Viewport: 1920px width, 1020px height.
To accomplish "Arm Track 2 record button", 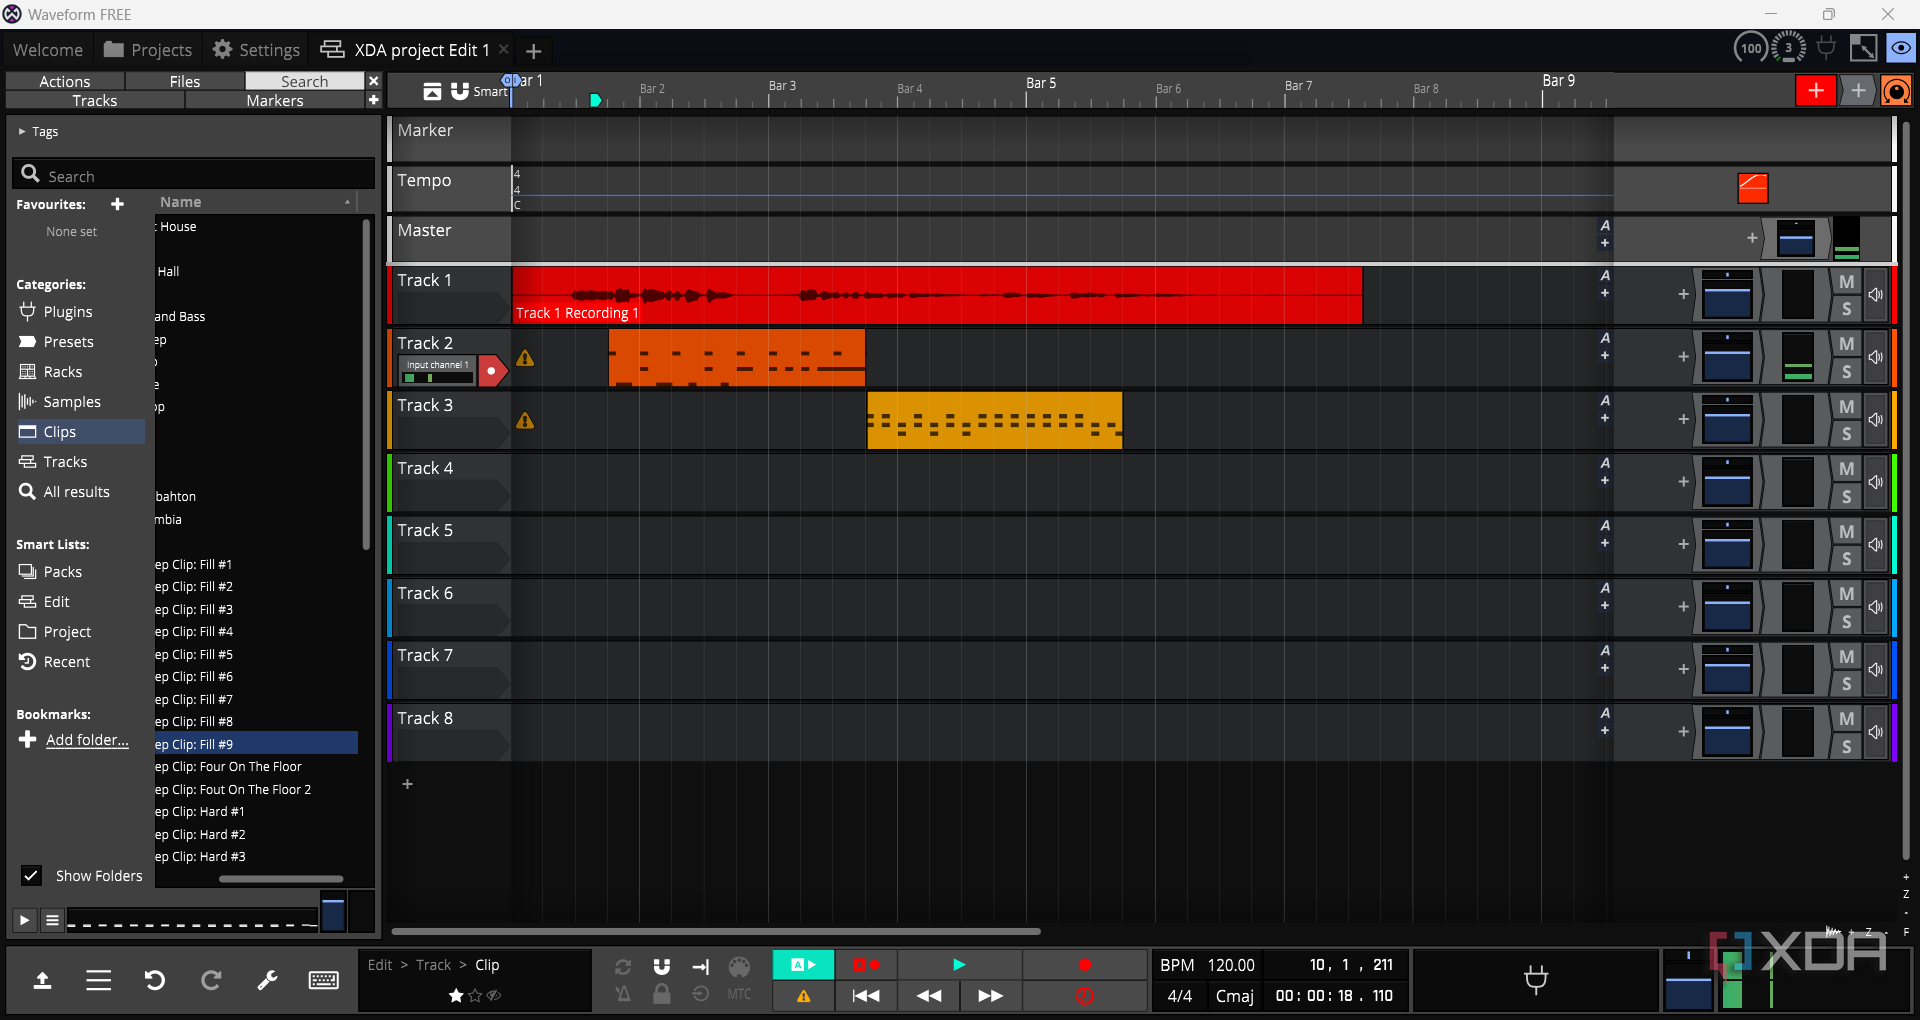I will coord(492,371).
